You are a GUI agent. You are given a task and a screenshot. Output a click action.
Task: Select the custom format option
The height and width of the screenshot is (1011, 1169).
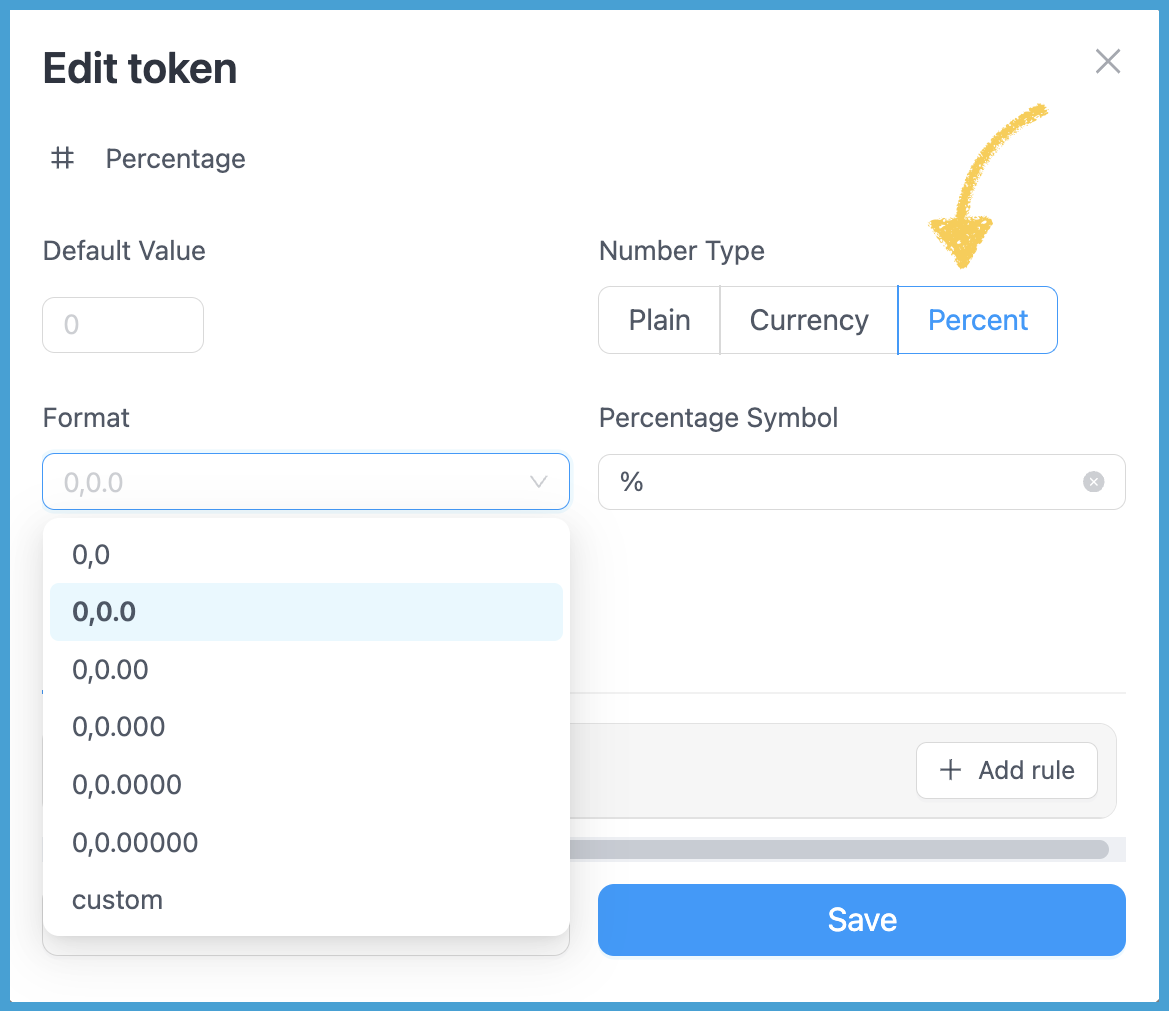pos(117,900)
